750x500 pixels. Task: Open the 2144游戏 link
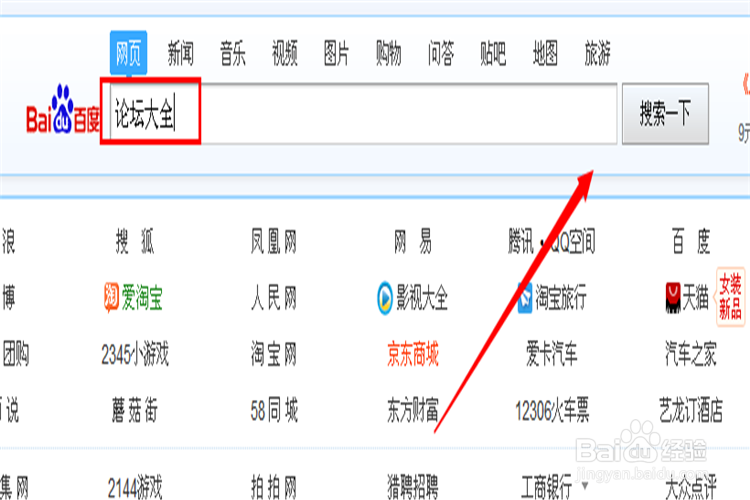tap(135, 487)
